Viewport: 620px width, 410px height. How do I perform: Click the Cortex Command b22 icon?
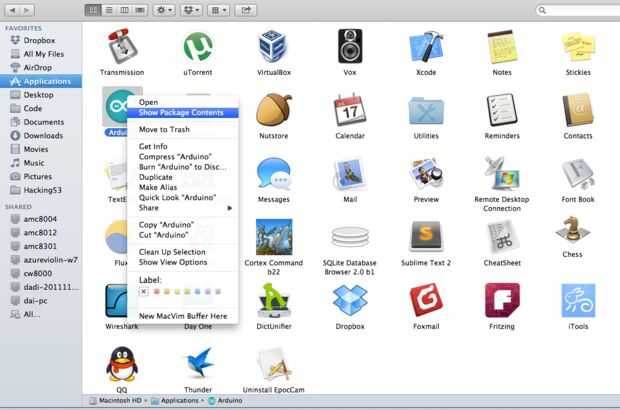274,236
